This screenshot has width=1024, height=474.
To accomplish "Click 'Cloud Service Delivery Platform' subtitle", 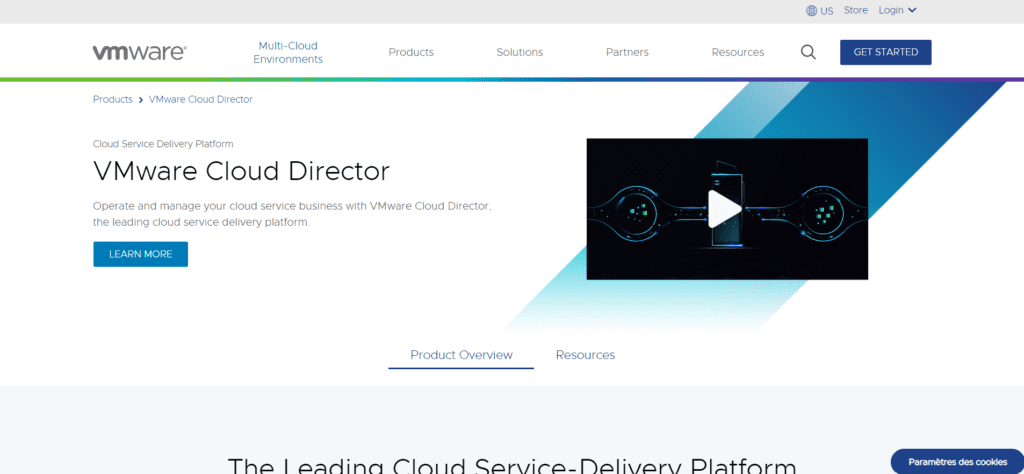I will pos(163,144).
